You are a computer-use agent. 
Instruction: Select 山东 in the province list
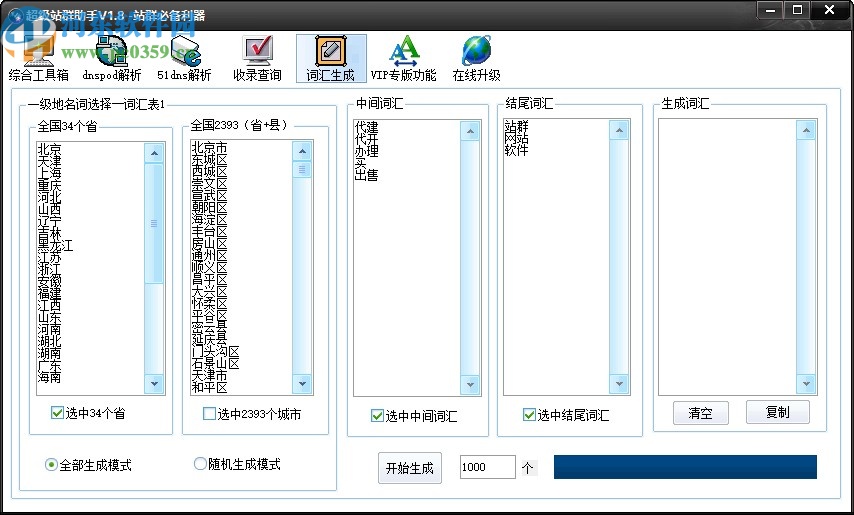pos(49,317)
